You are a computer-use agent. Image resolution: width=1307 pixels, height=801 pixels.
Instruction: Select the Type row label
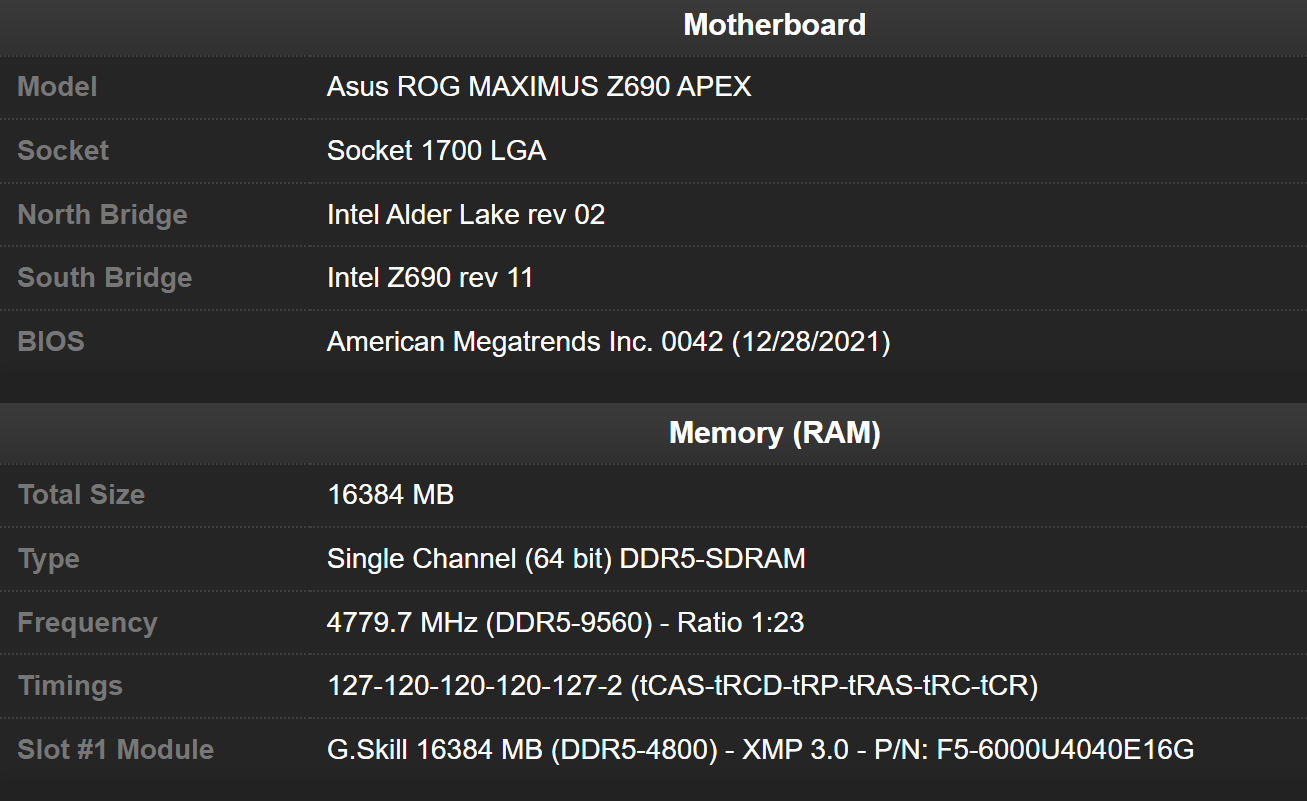(48, 558)
